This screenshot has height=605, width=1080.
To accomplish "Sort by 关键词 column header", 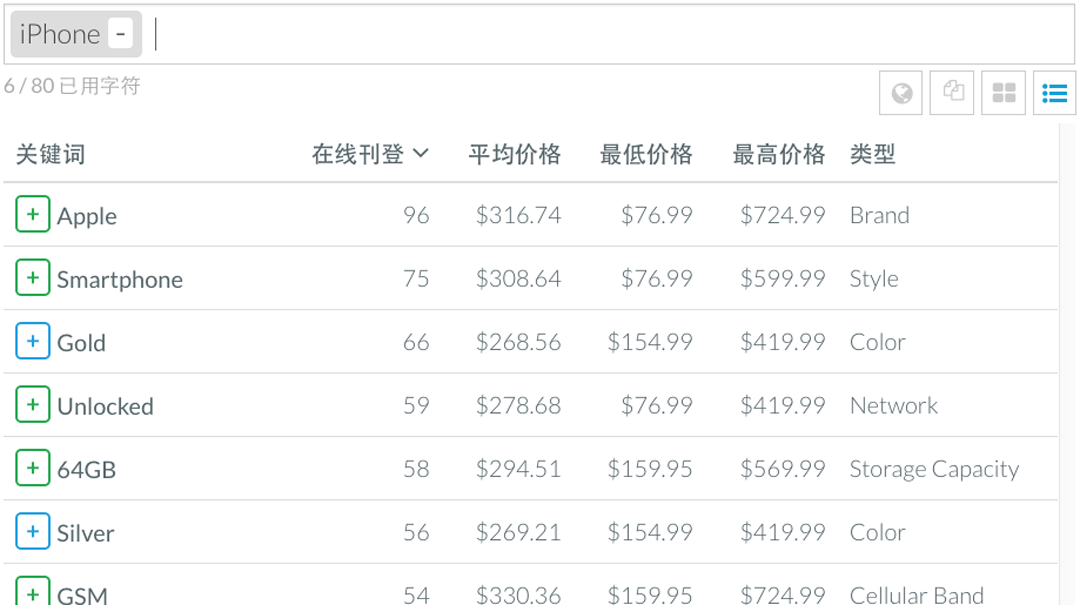I will pos(50,154).
